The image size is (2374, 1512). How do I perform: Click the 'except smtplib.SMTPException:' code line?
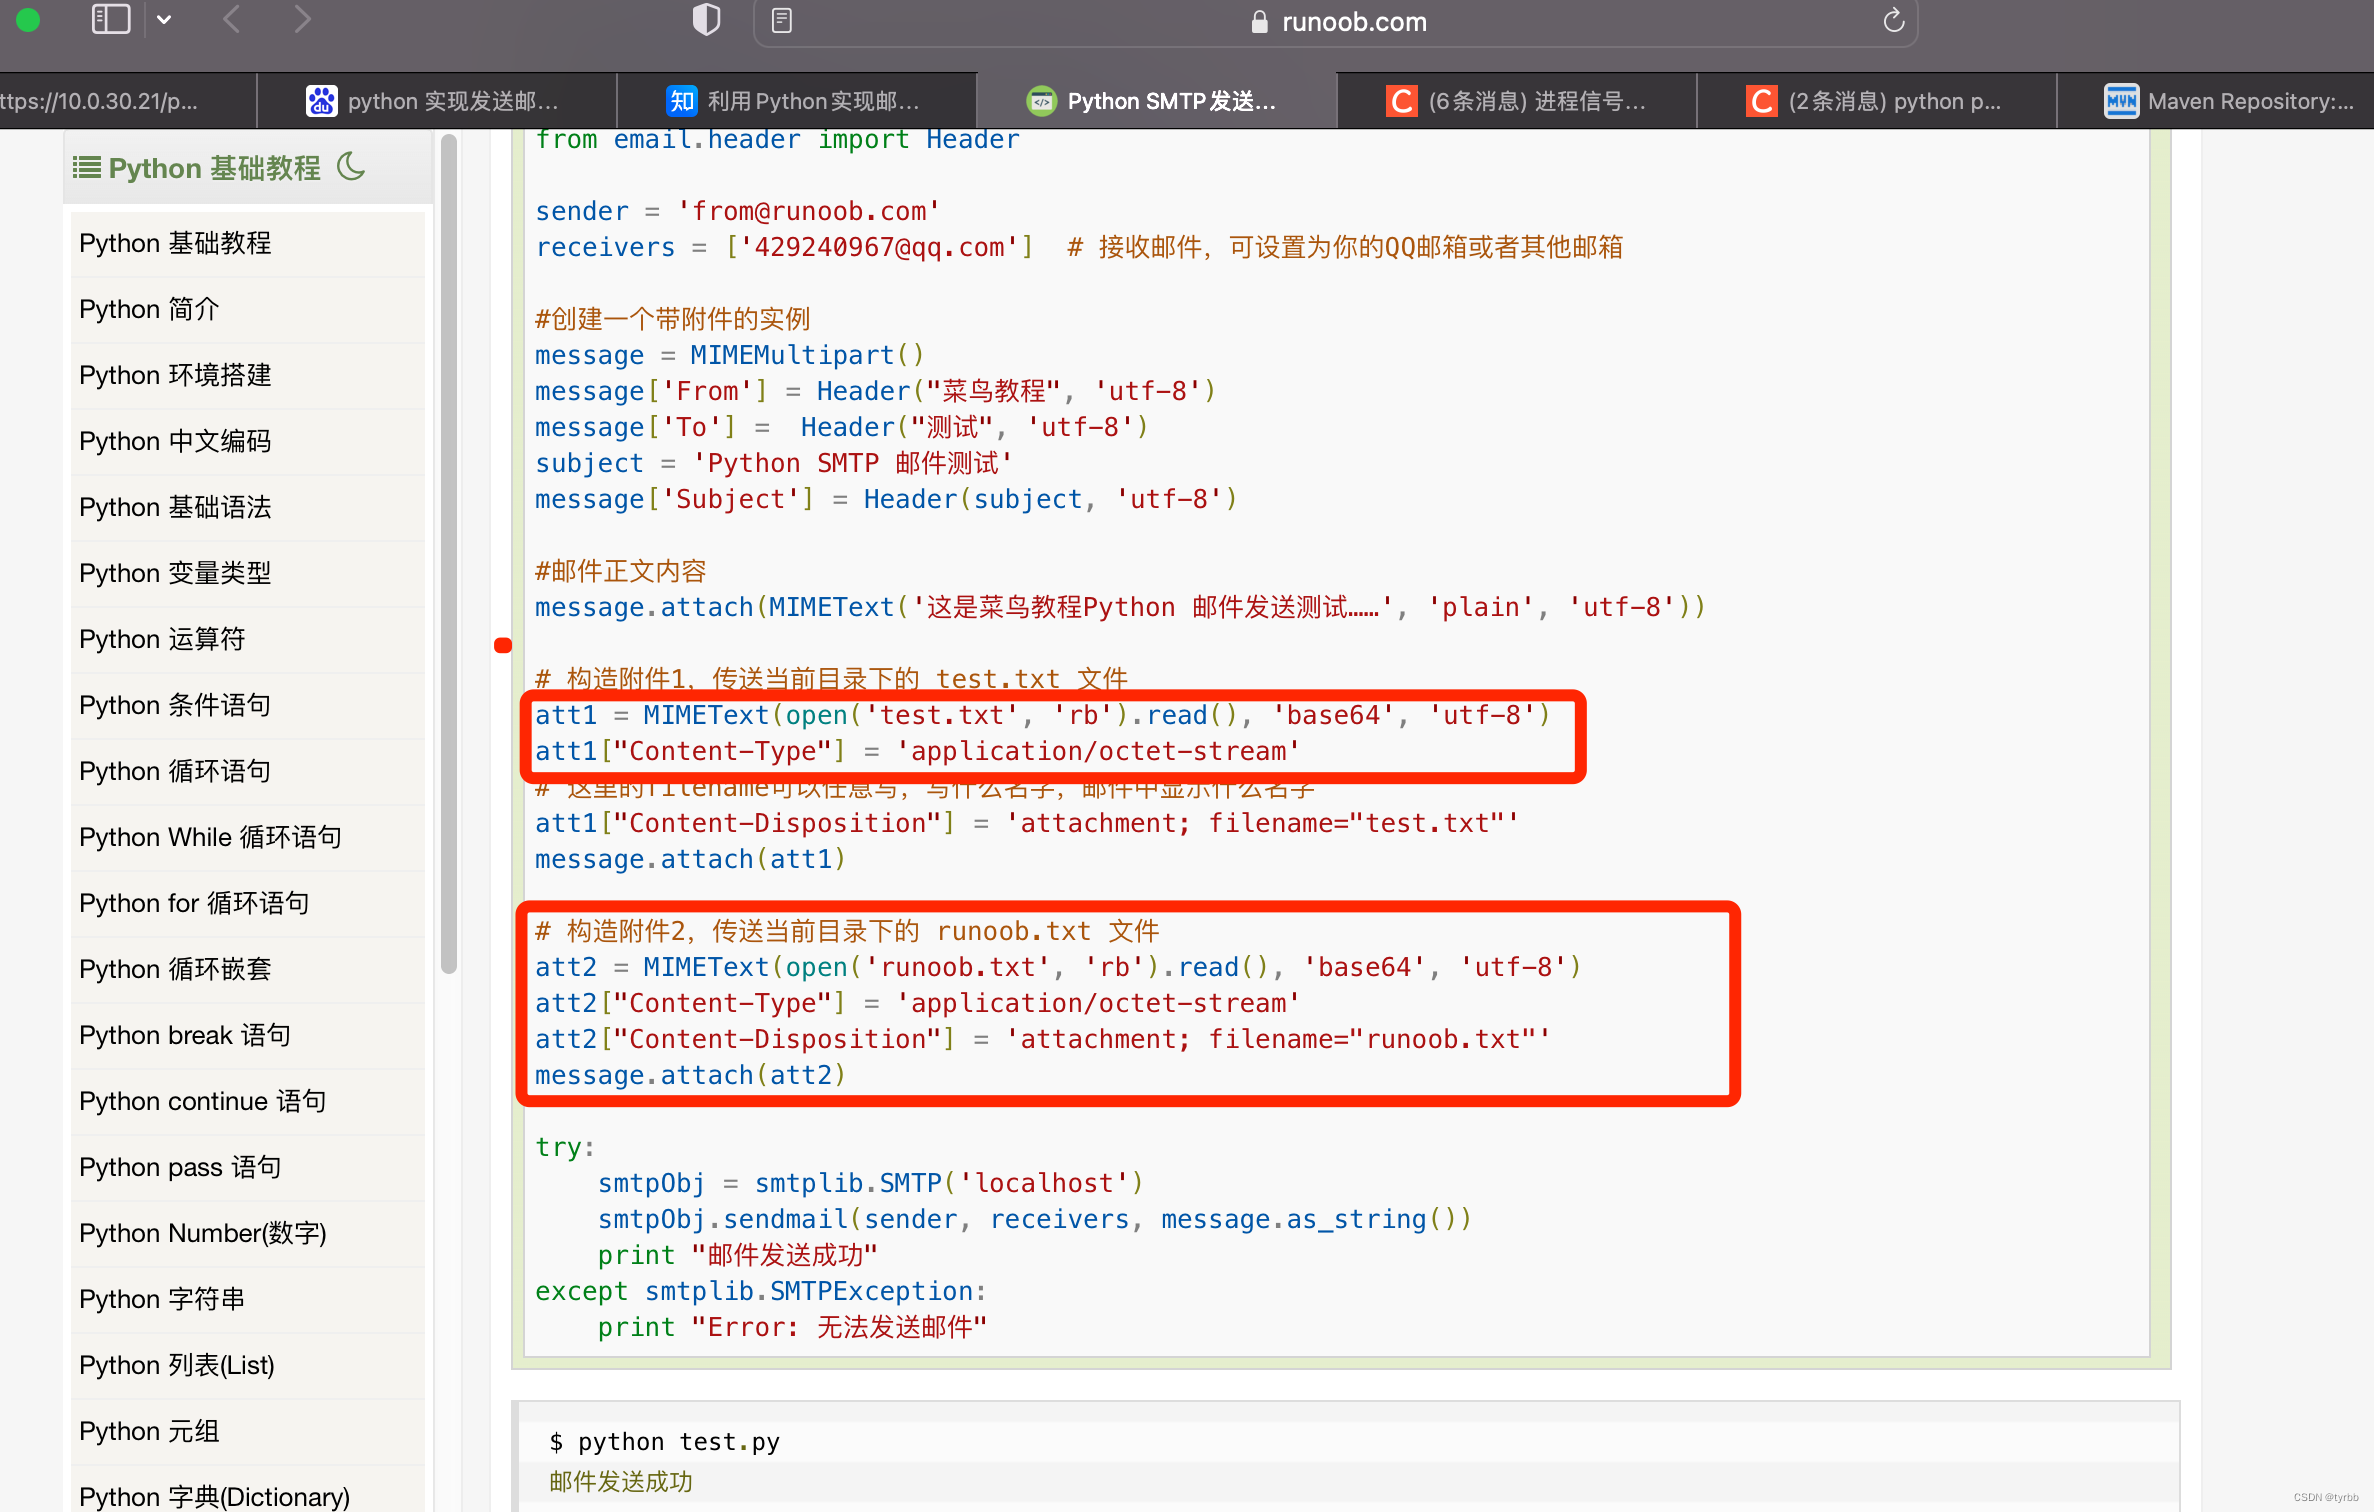[760, 1291]
